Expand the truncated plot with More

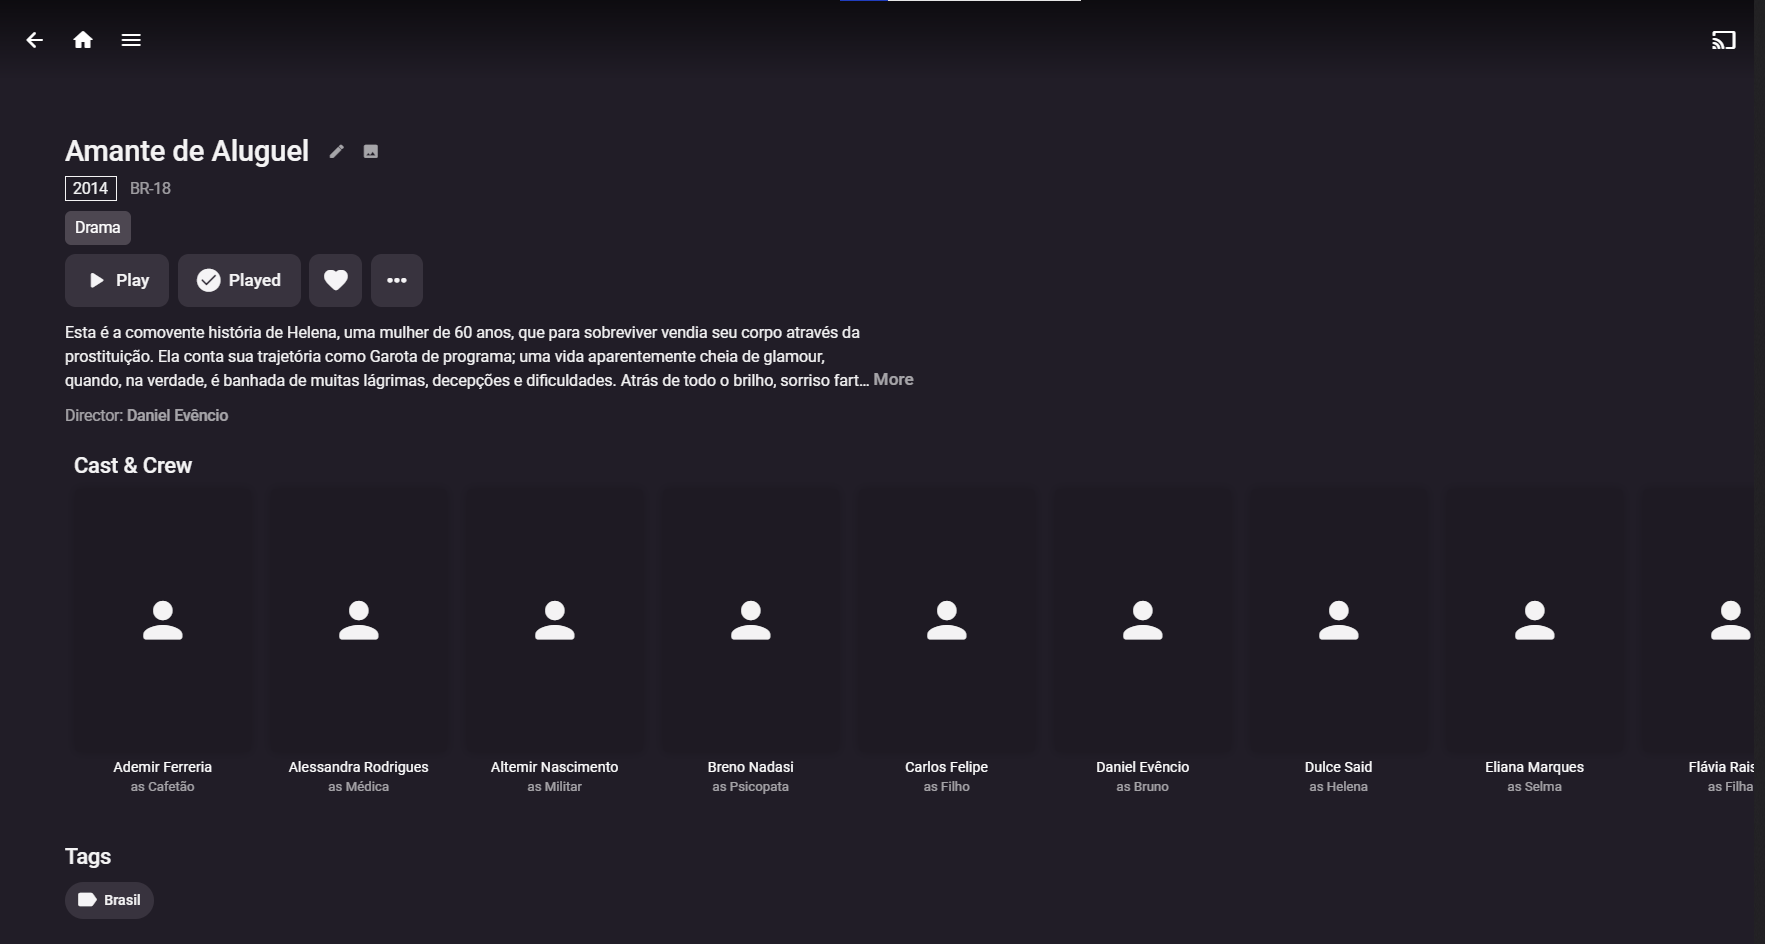tap(893, 379)
